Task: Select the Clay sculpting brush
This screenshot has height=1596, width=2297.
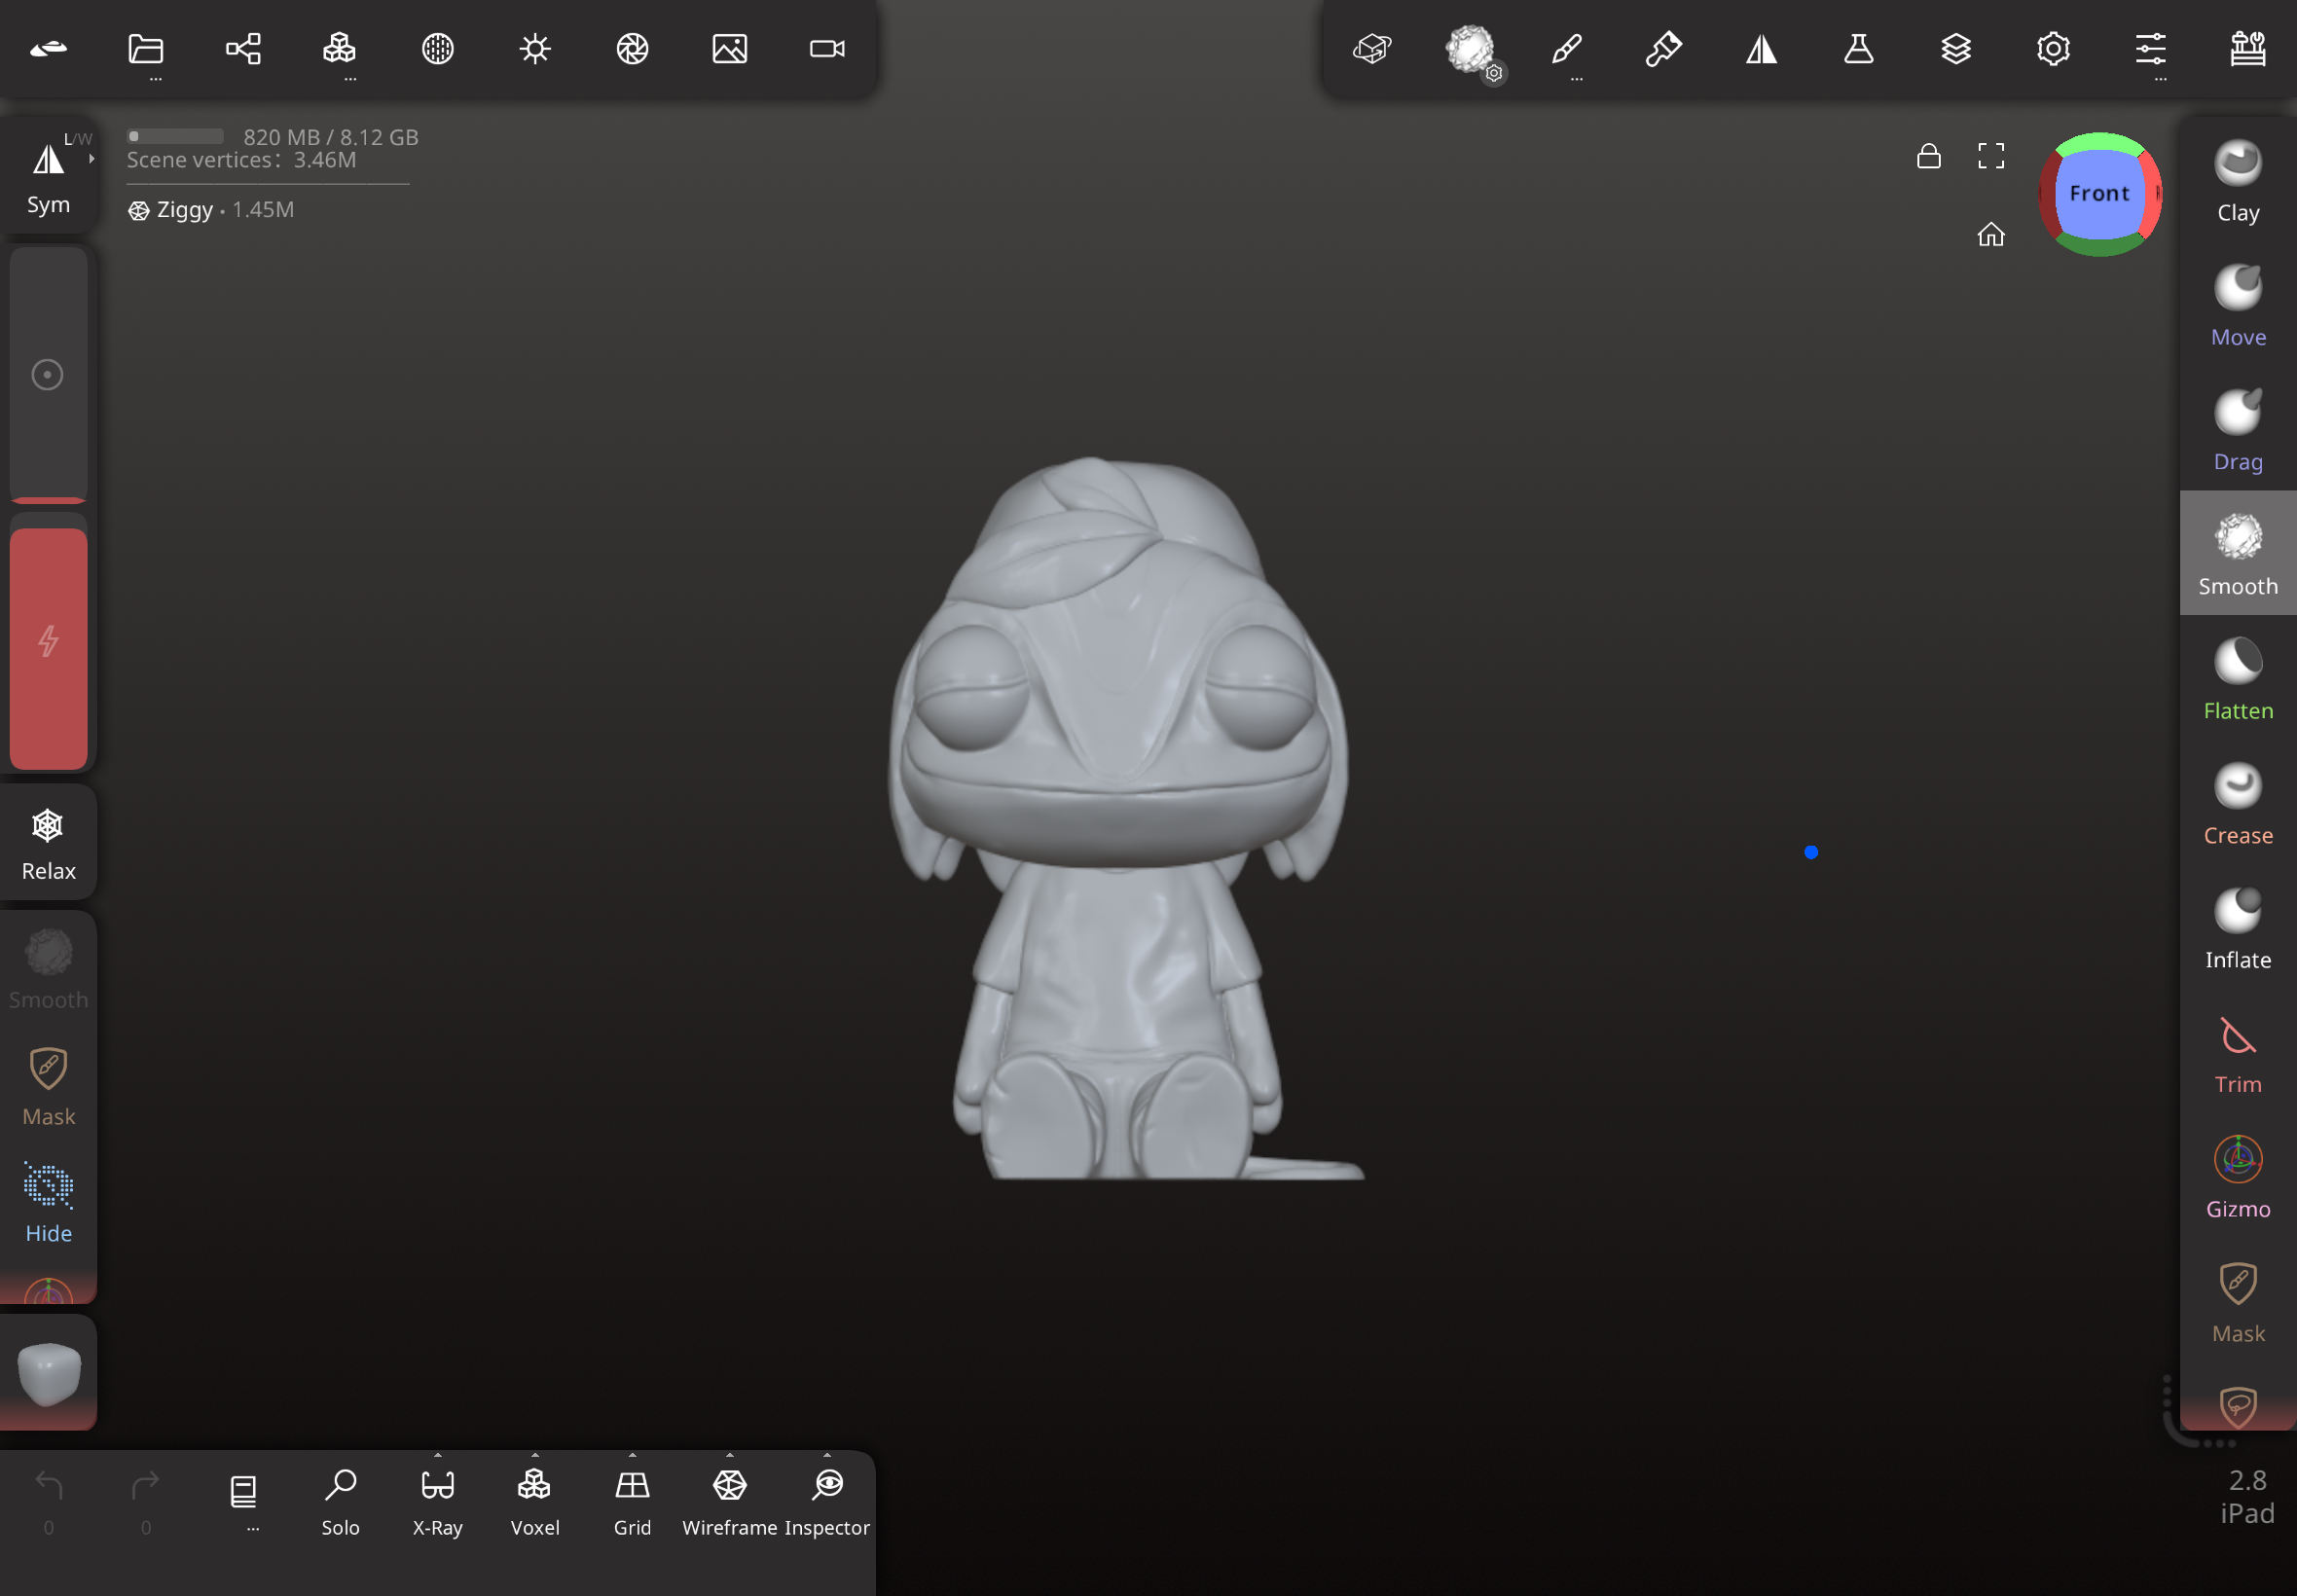Action: (x=2237, y=180)
